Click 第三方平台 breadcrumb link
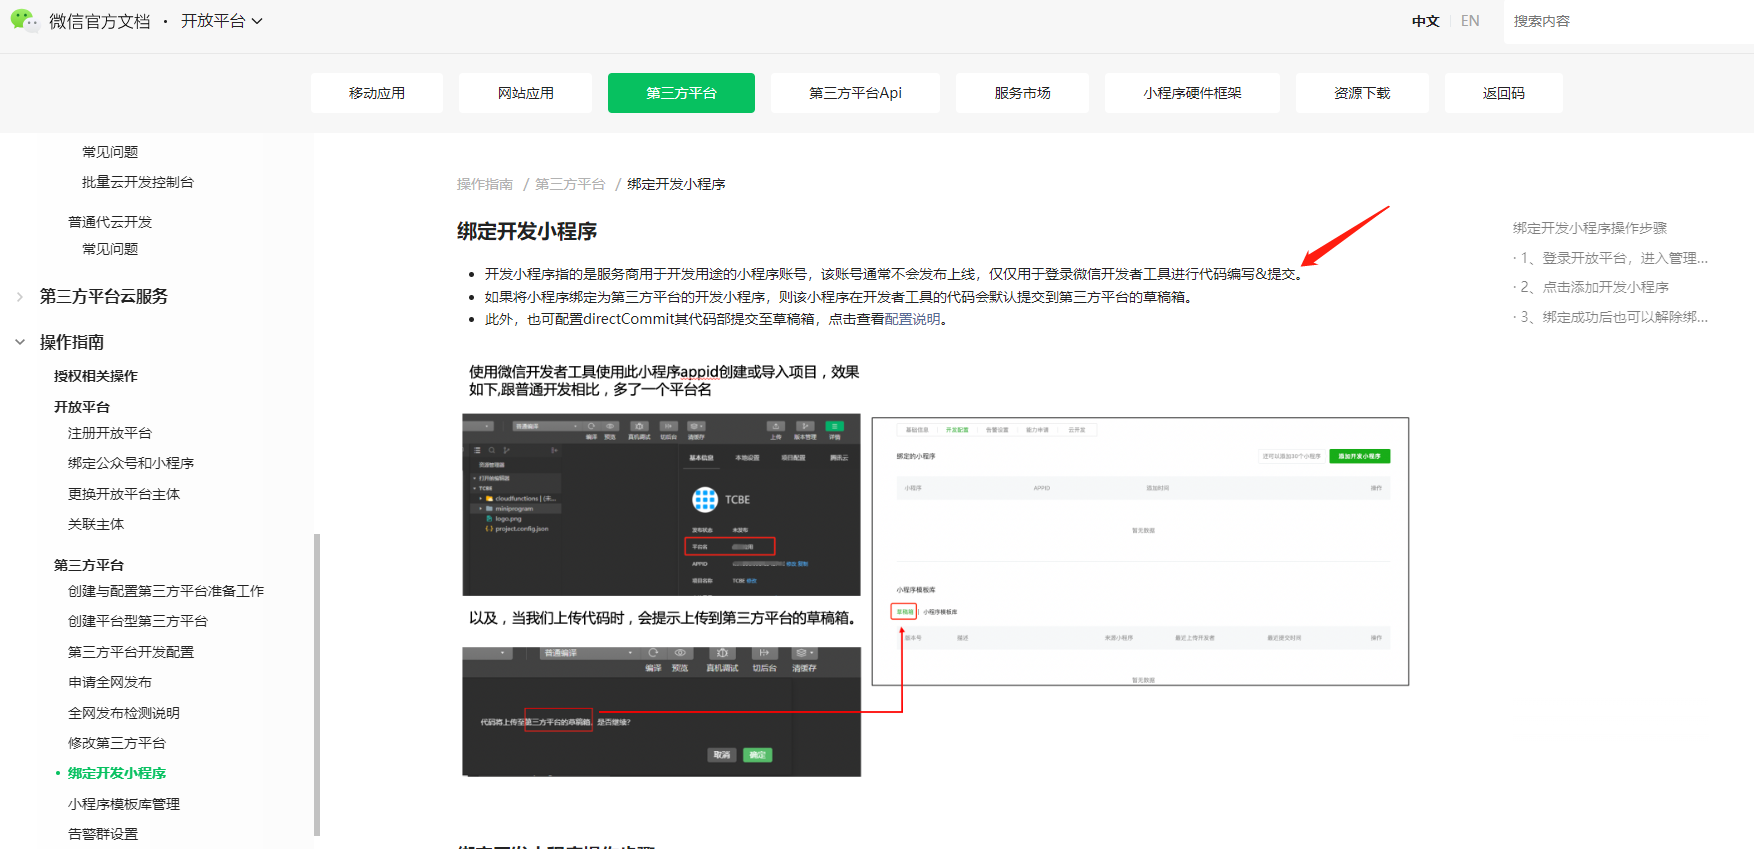This screenshot has width=1754, height=849. click(570, 184)
